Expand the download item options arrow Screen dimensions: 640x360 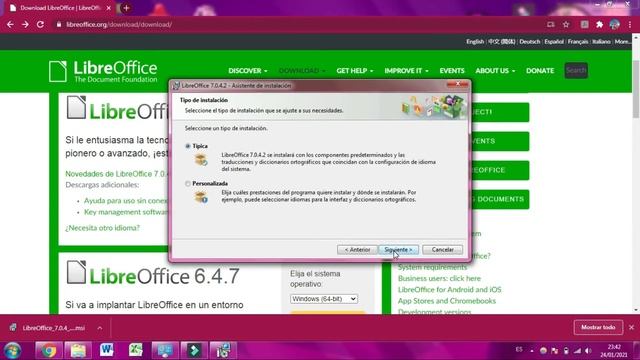click(100, 328)
